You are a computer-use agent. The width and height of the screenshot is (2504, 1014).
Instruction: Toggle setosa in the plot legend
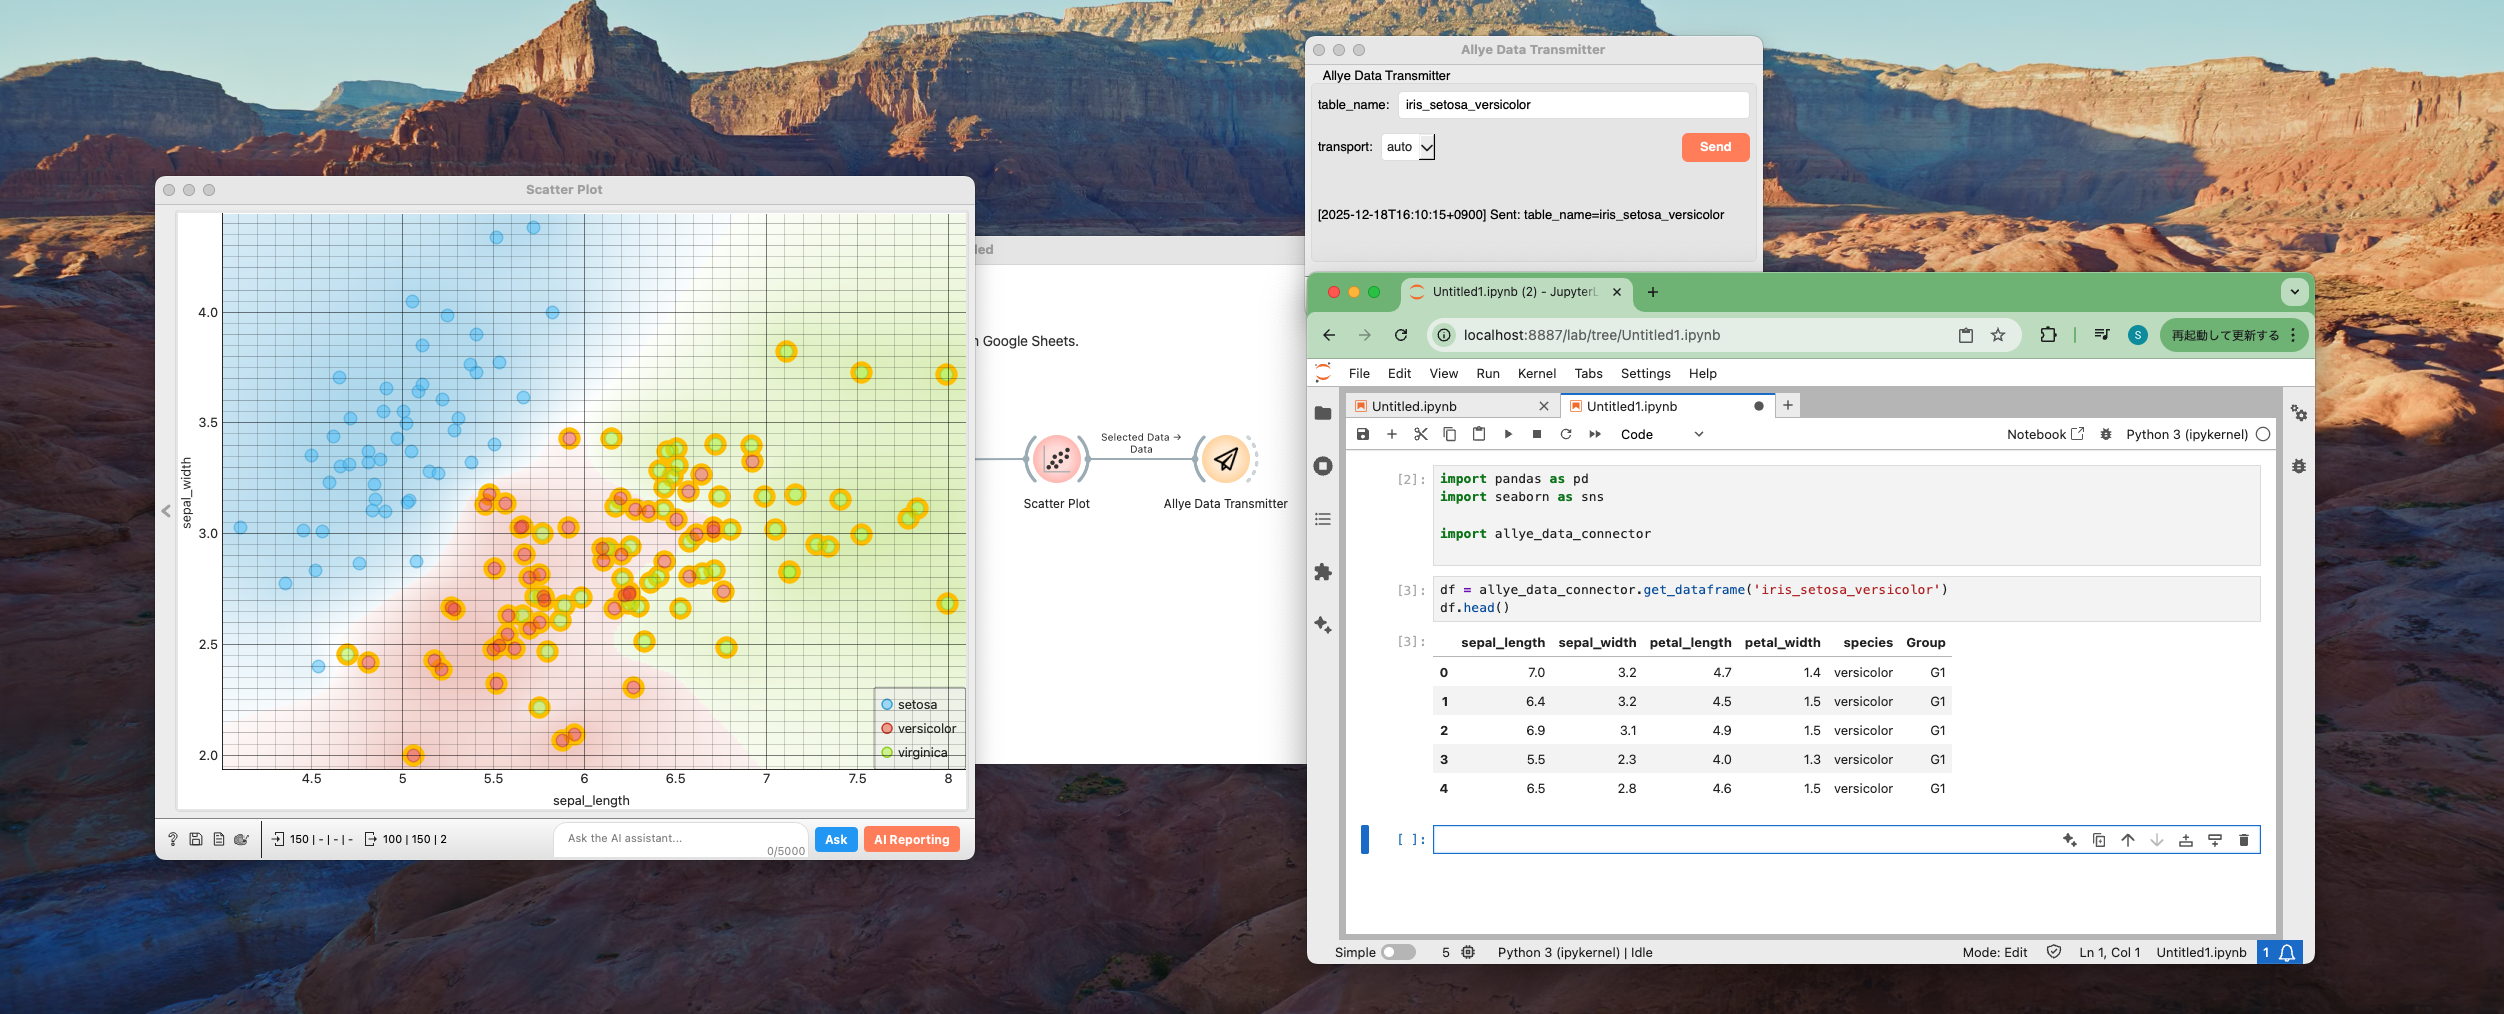click(x=916, y=705)
